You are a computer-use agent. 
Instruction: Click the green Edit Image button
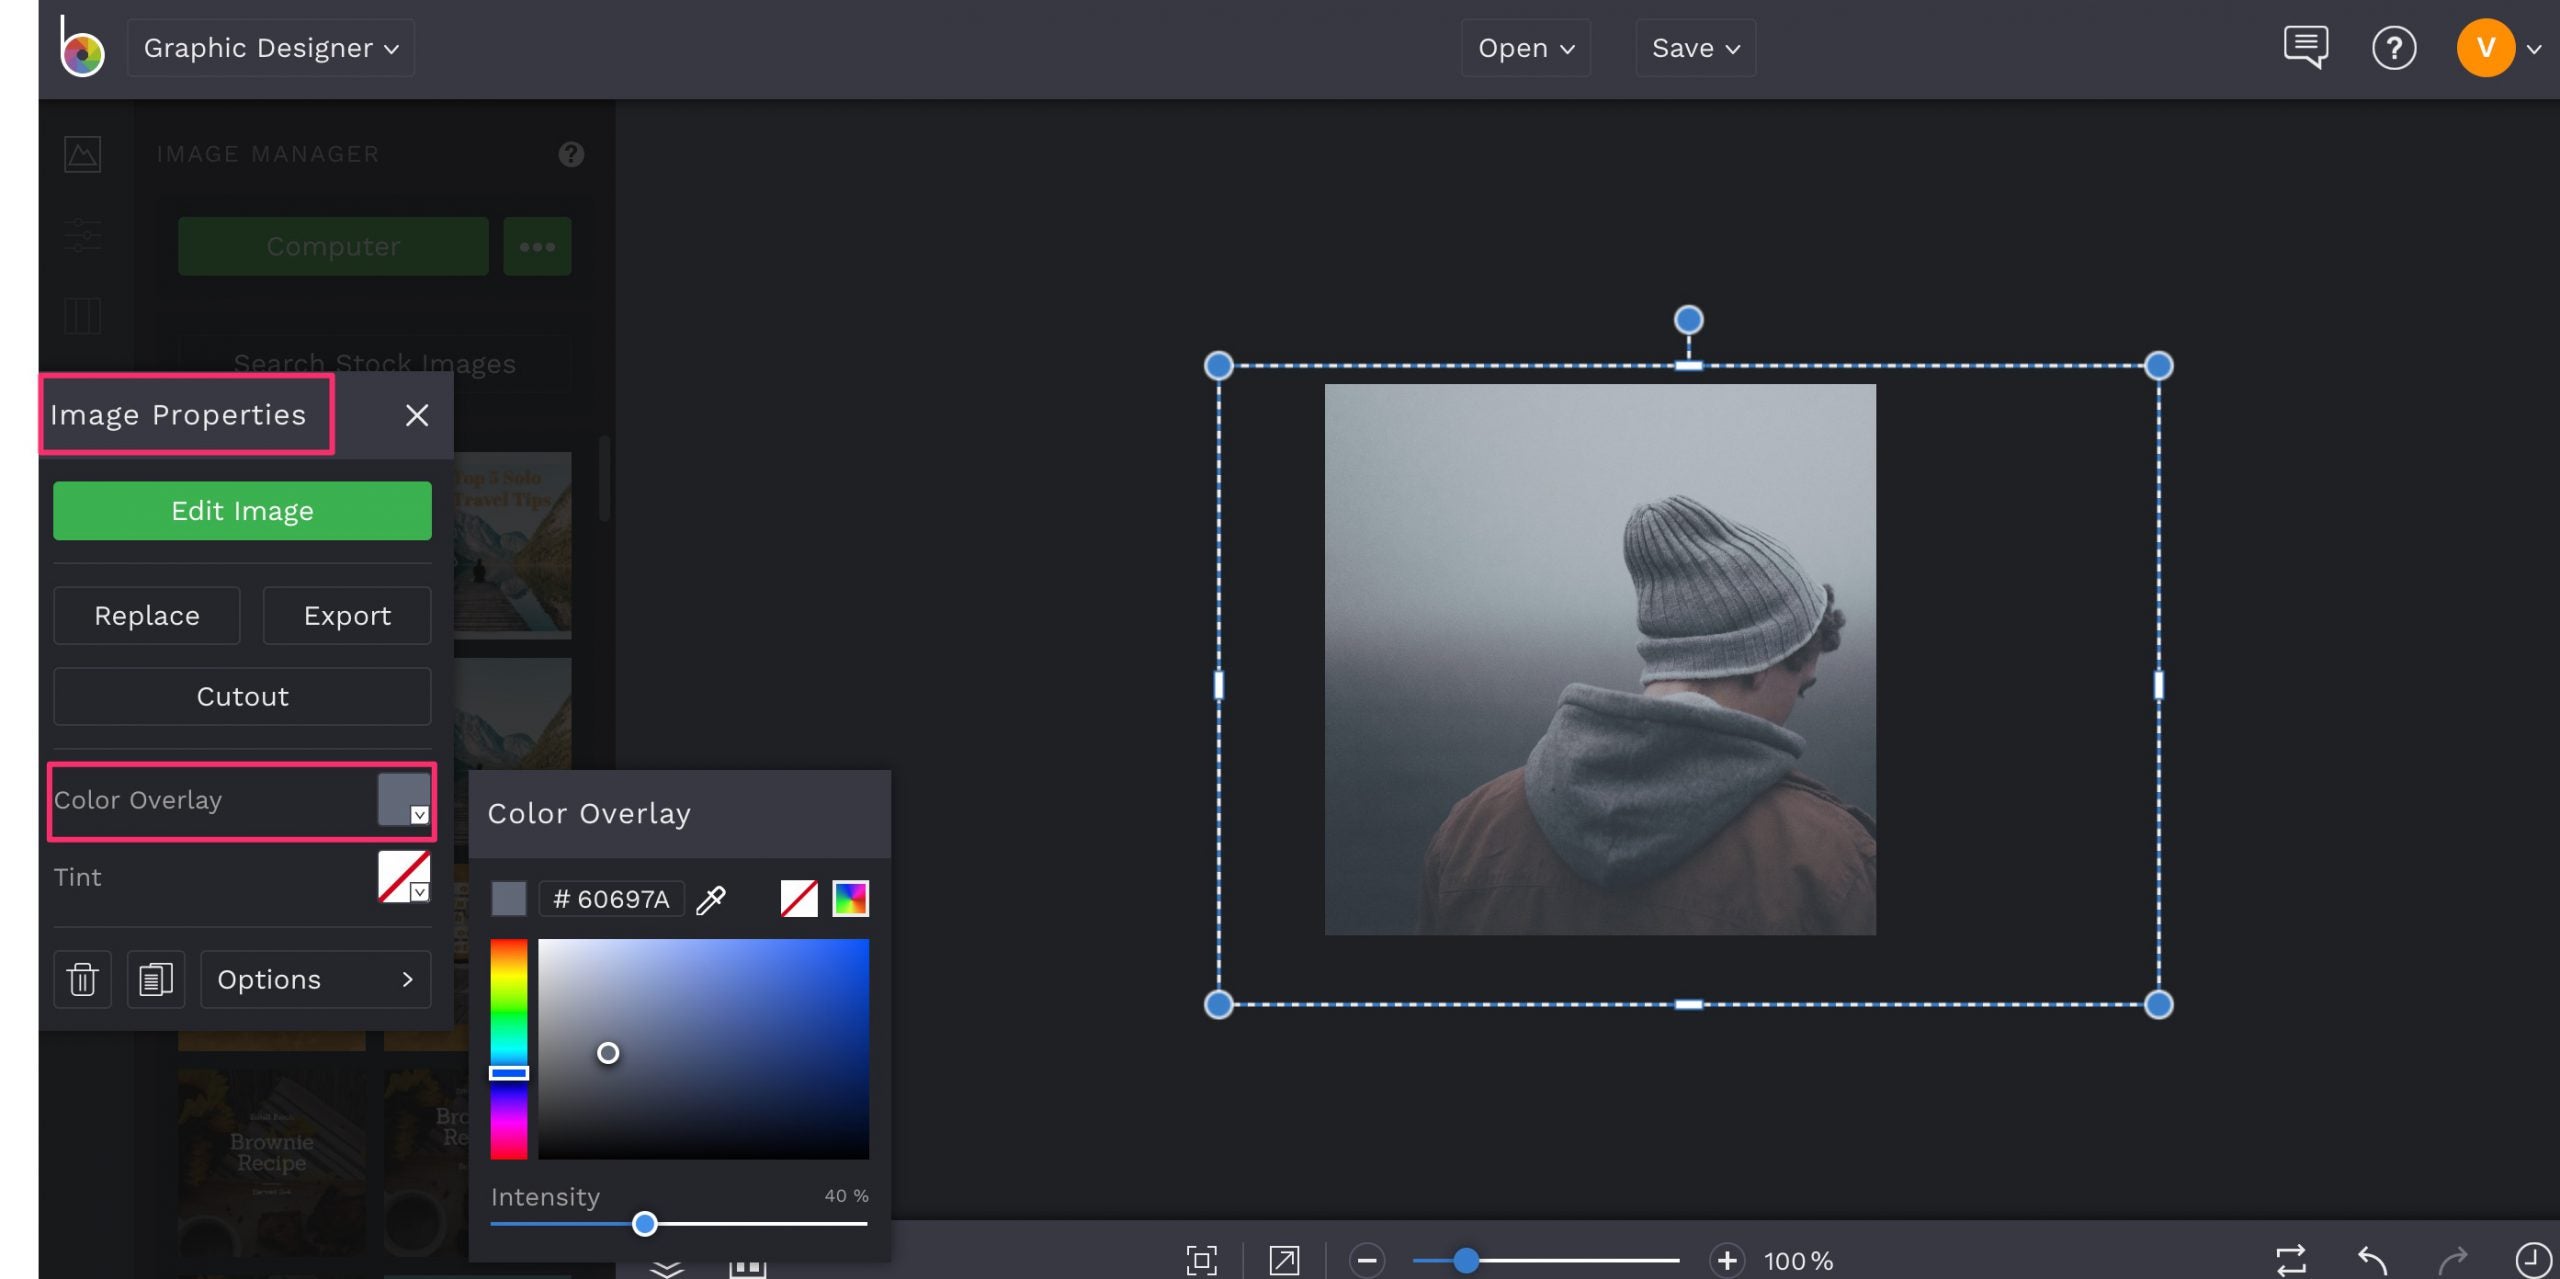(x=241, y=510)
